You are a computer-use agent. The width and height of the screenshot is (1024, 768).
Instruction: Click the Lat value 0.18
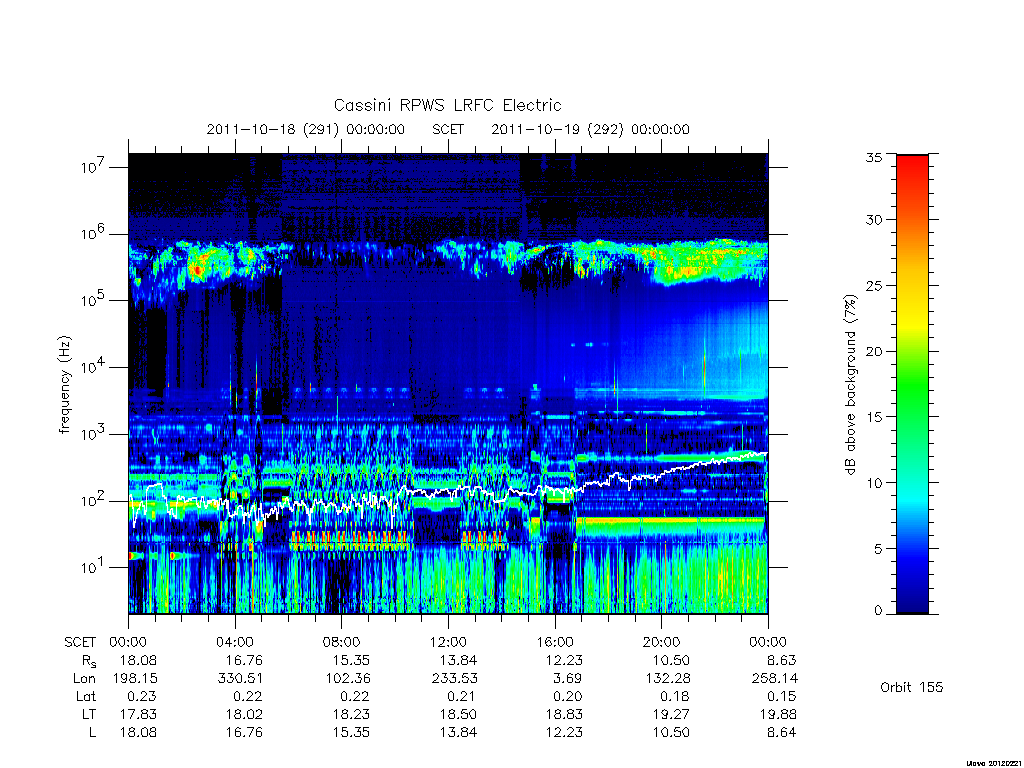(x=675, y=696)
